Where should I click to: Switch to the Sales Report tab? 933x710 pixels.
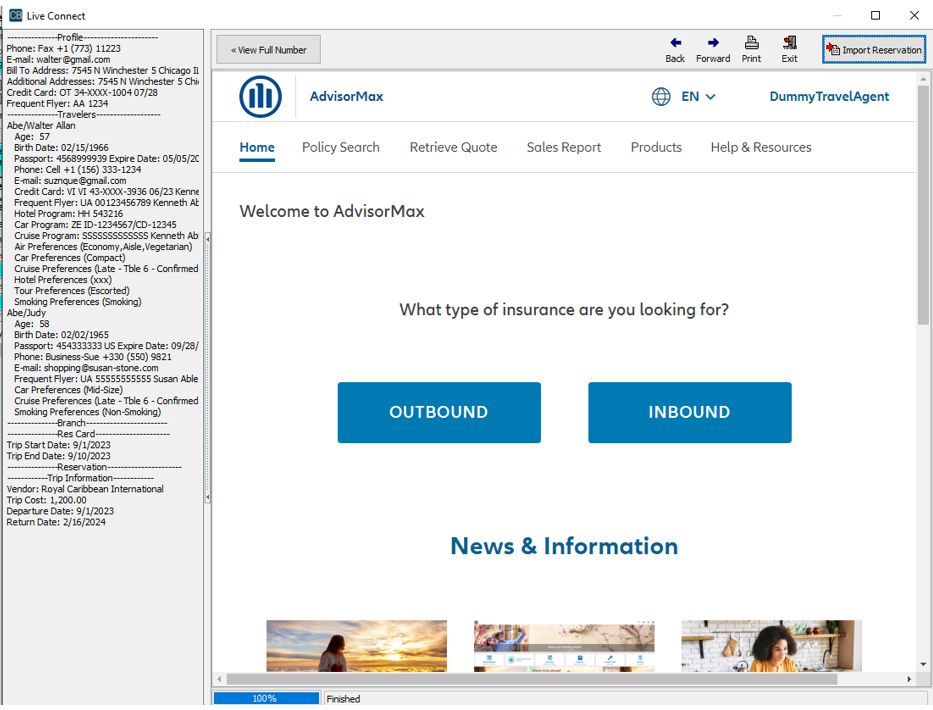[564, 148]
